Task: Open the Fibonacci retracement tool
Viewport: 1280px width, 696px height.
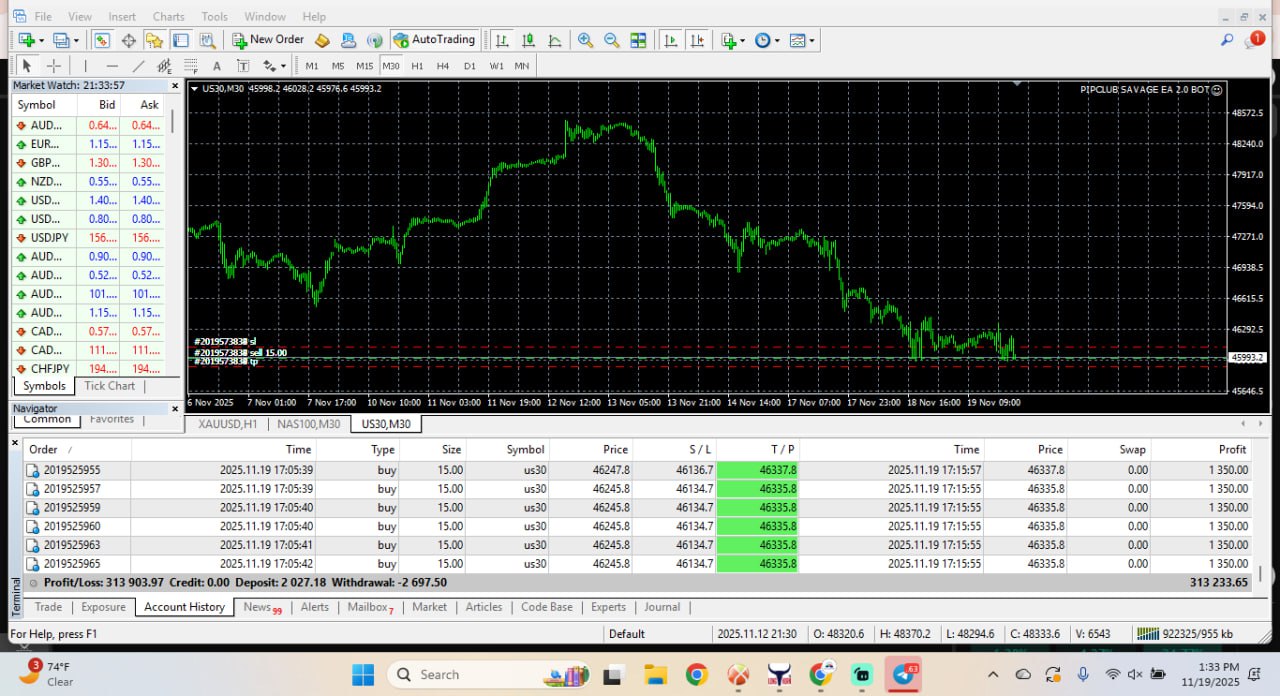Action: pyautogui.click(x=188, y=65)
